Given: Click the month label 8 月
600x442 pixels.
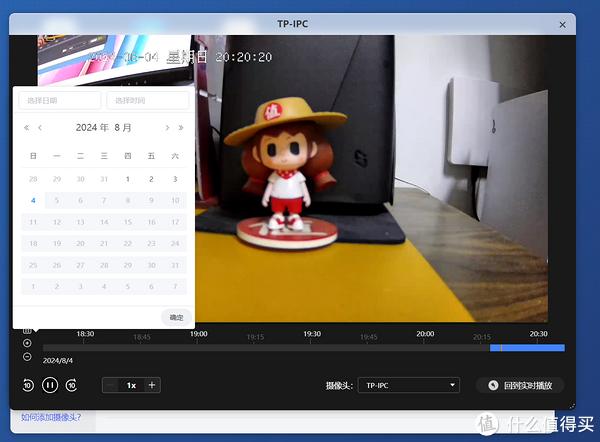Looking at the screenshot, I should [x=123, y=127].
